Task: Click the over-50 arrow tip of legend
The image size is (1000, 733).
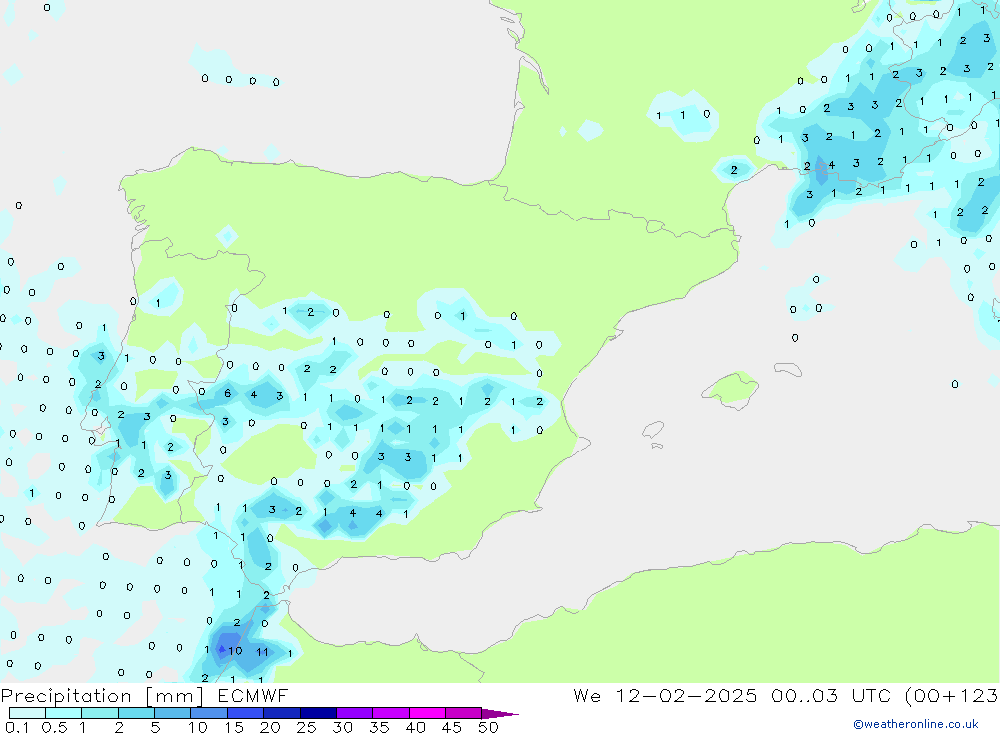Action: (x=500, y=714)
